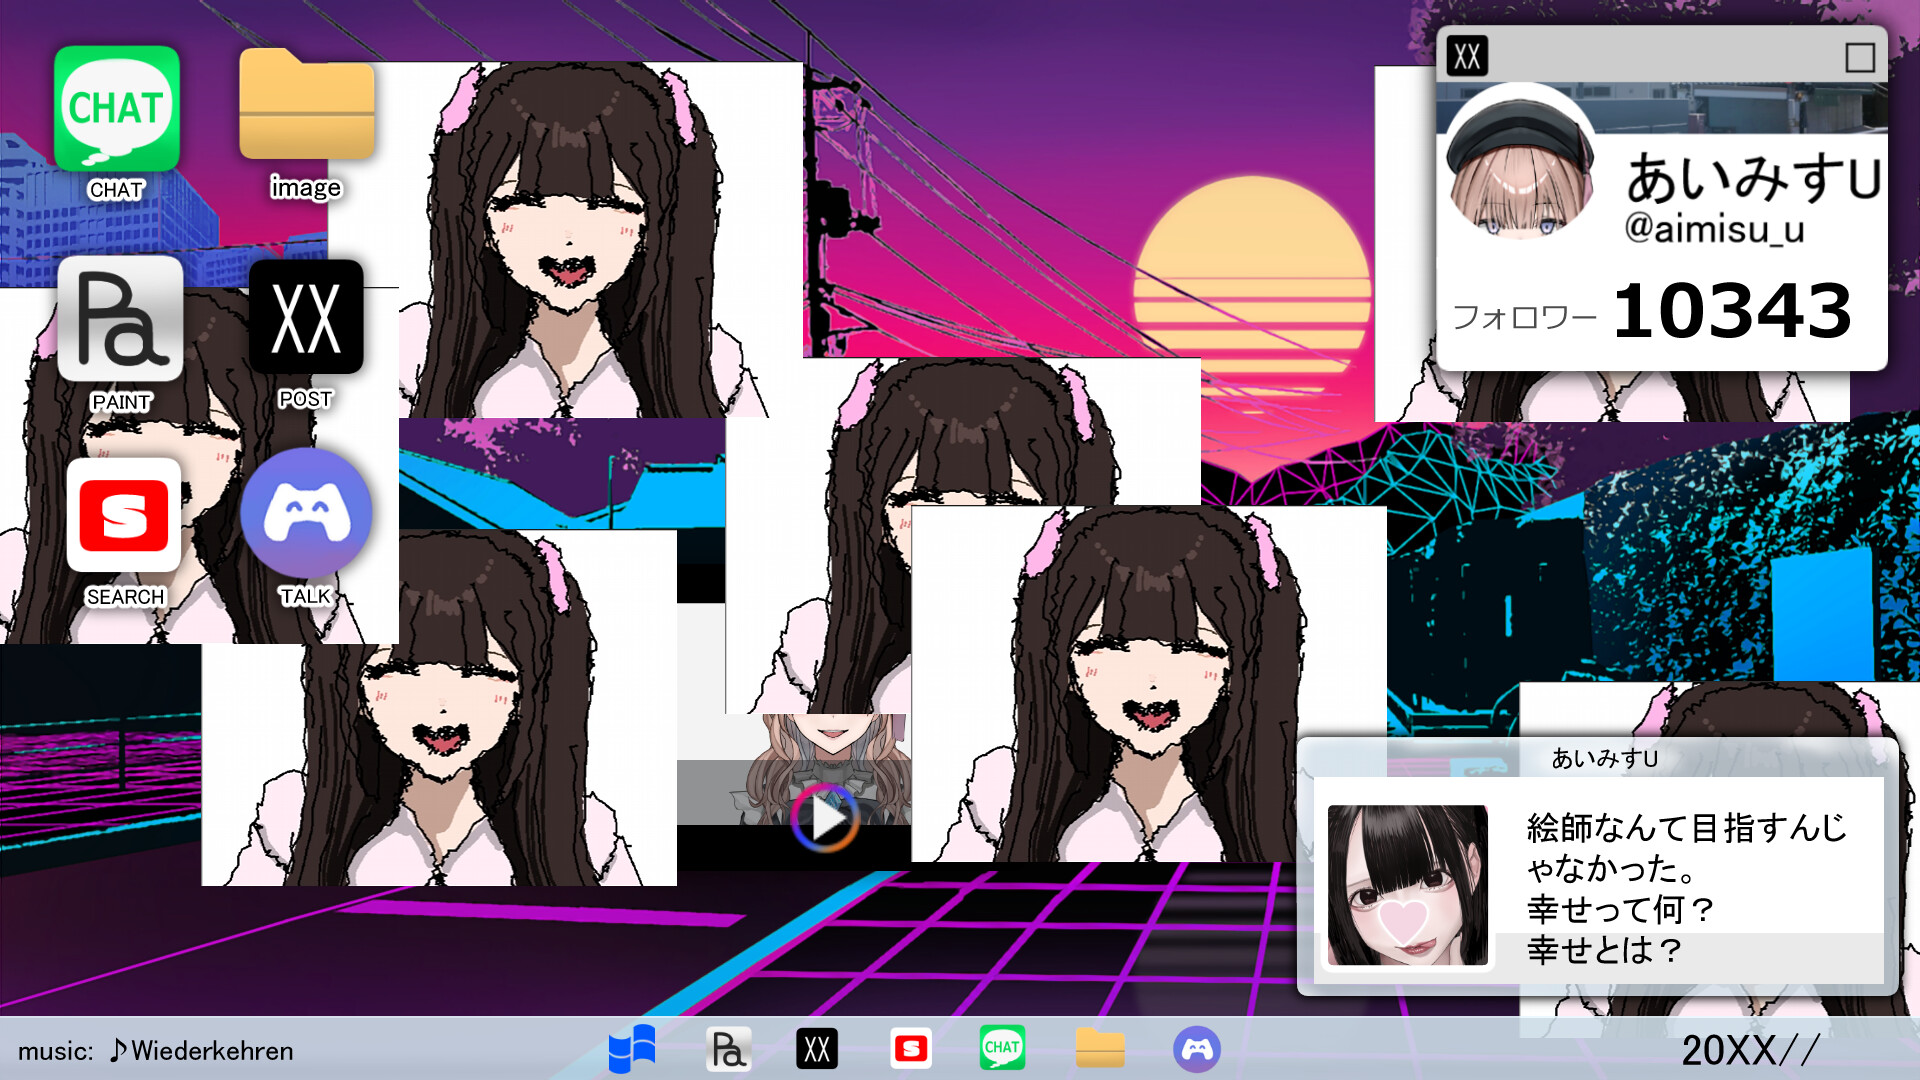Open the image folder on the desktop
Image resolution: width=1920 pixels, height=1080 pixels.
click(305, 110)
